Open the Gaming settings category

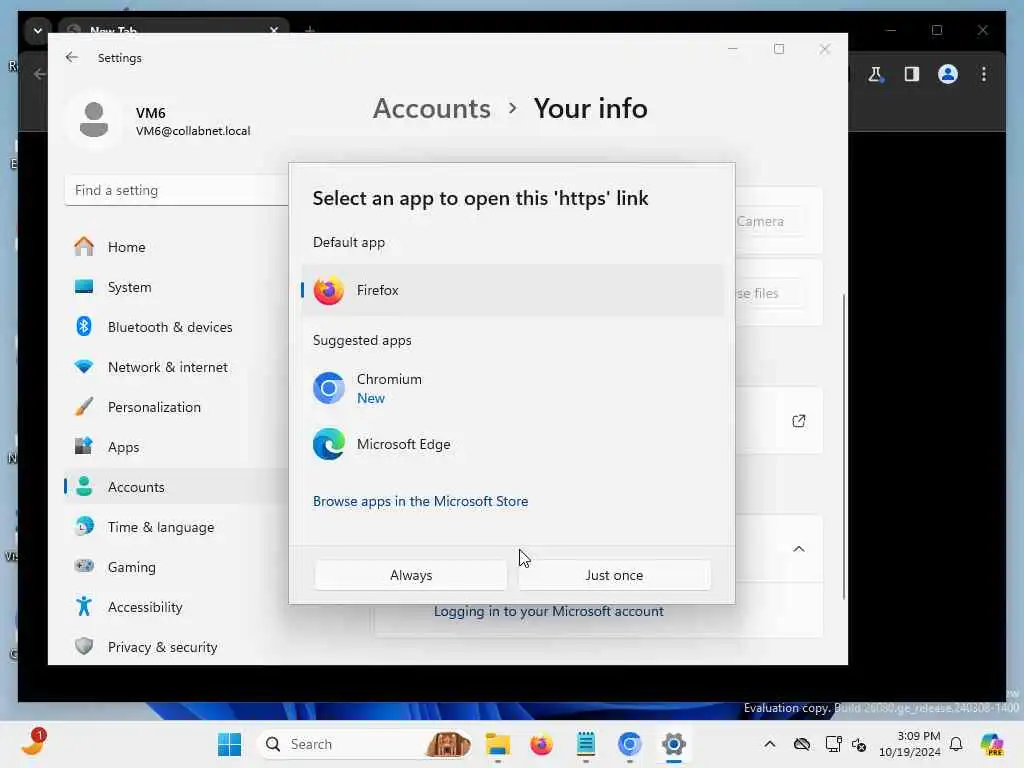pyautogui.click(x=176, y=567)
